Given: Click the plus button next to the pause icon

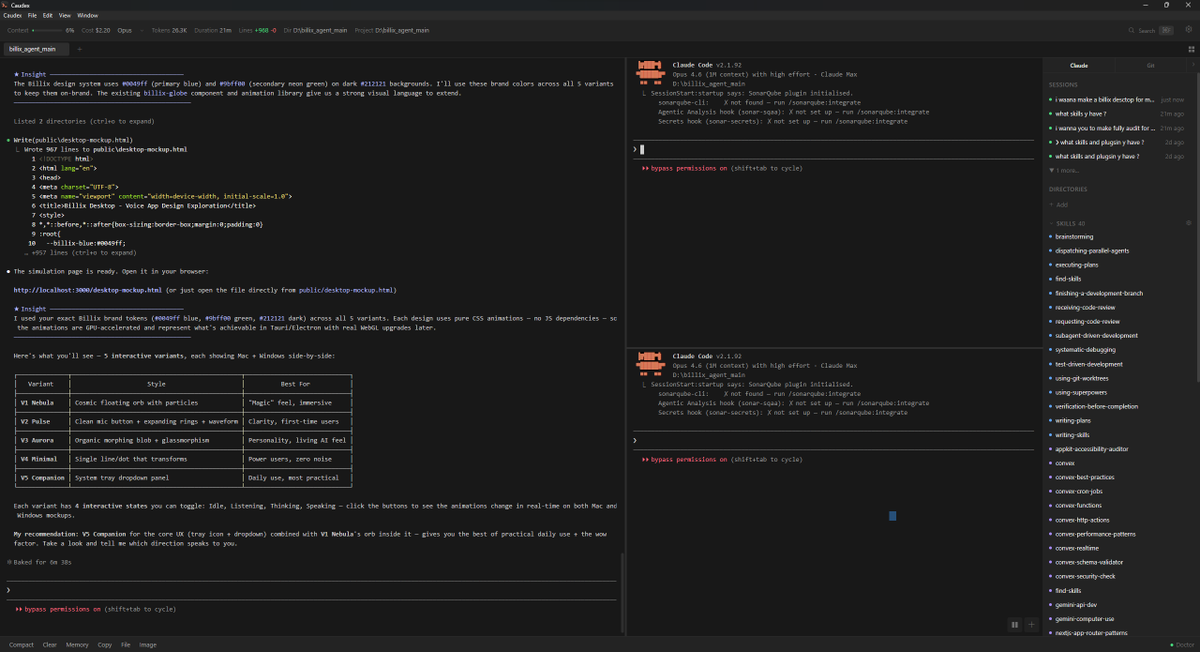Looking at the screenshot, I should [x=1031, y=625].
